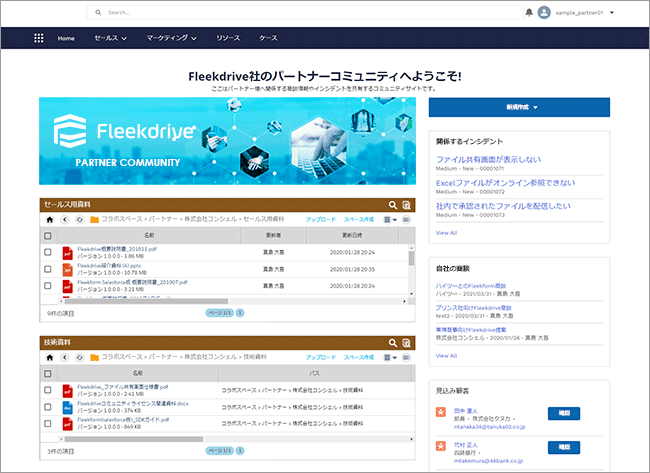Open the sample_partner01 user menu arrow
Screen dimensions: 650x473
pyautogui.click(x=612, y=13)
